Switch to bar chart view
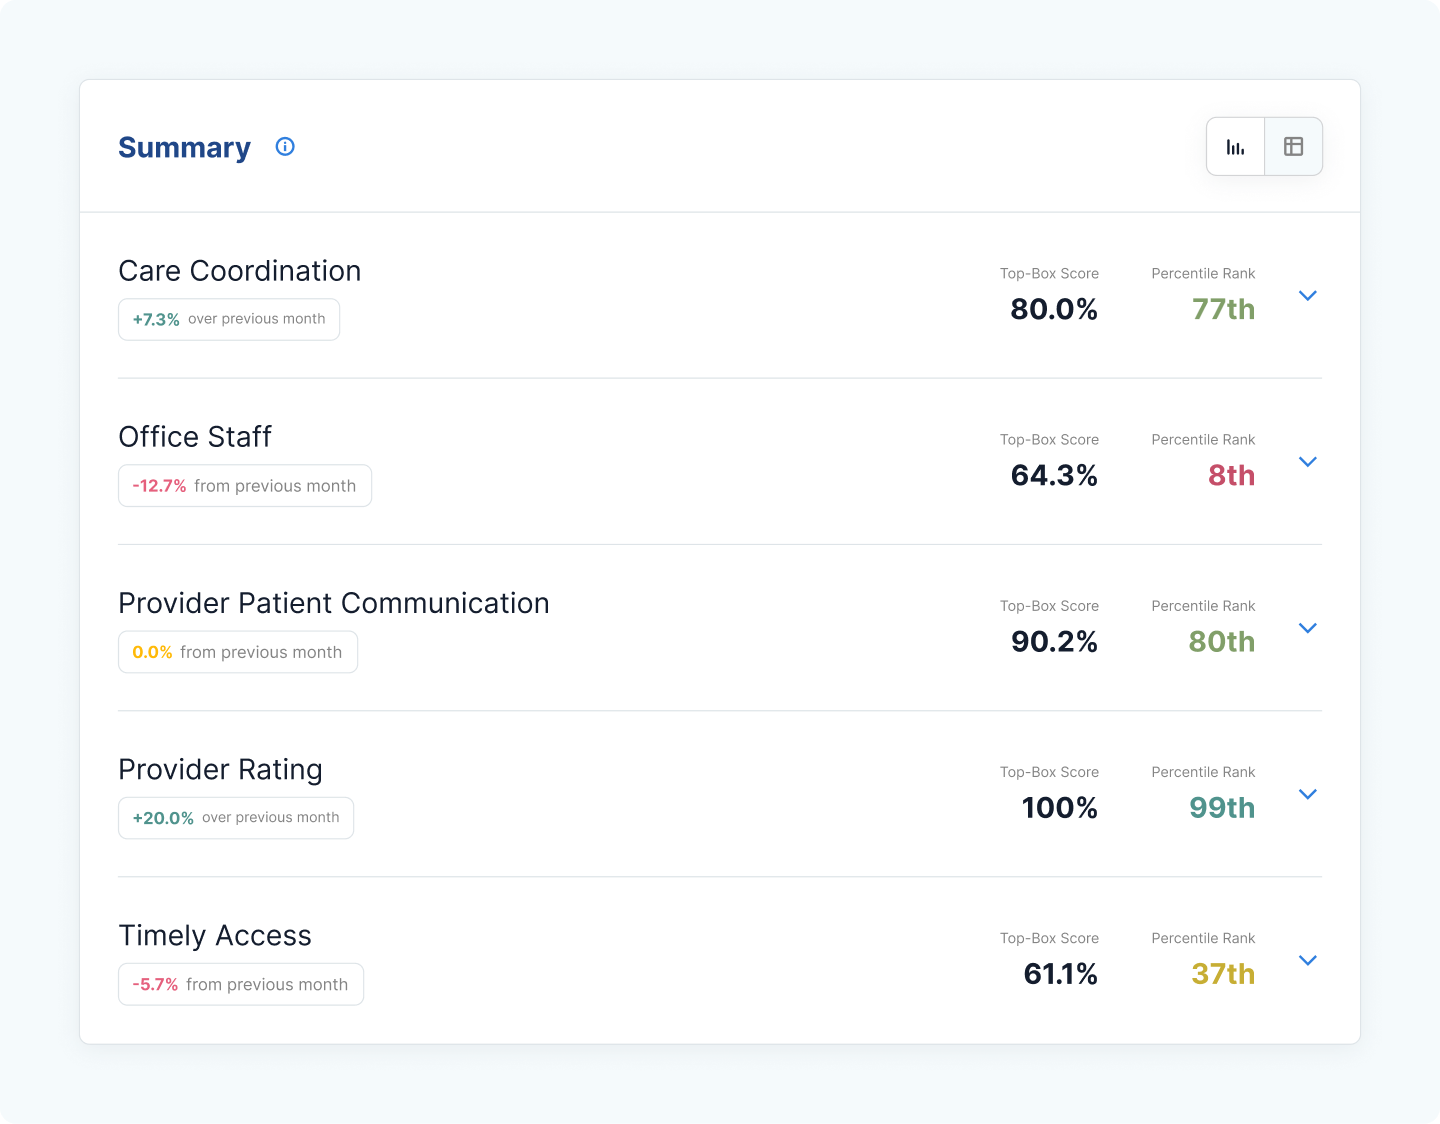The height and width of the screenshot is (1124, 1440). click(1236, 147)
